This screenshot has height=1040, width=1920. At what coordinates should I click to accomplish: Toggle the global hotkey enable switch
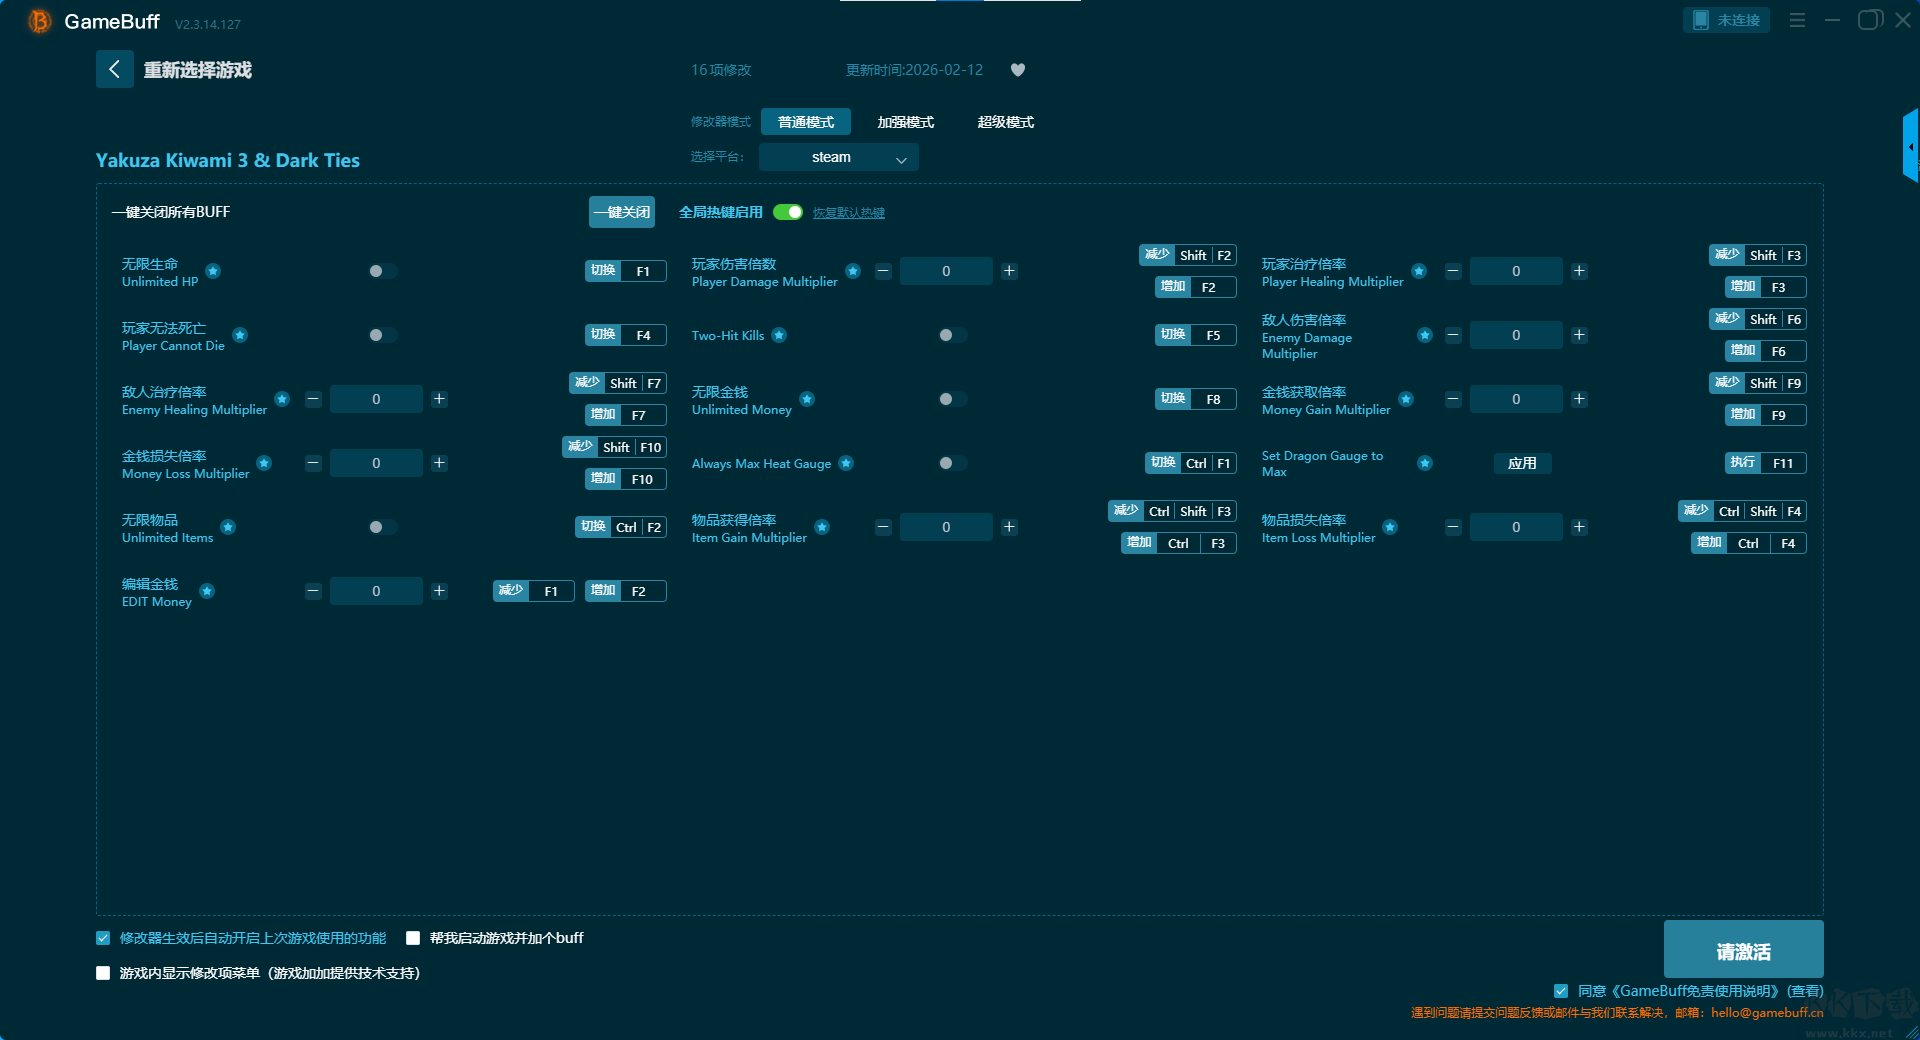(x=788, y=212)
